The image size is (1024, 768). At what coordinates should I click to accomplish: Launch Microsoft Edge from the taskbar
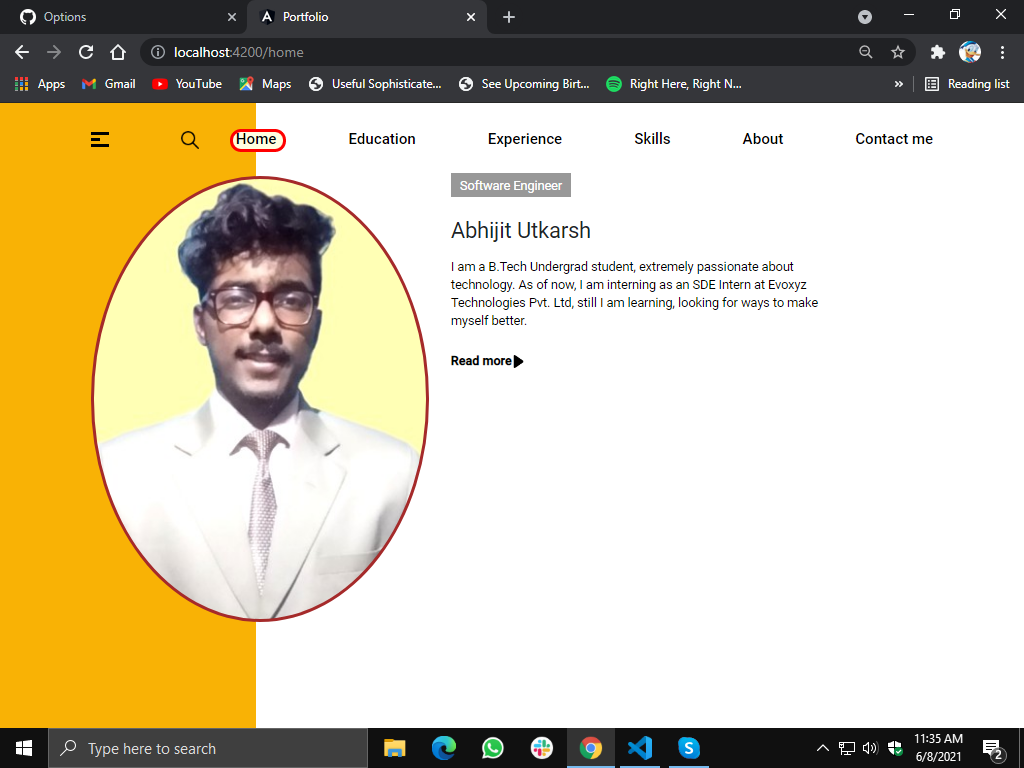tap(443, 748)
